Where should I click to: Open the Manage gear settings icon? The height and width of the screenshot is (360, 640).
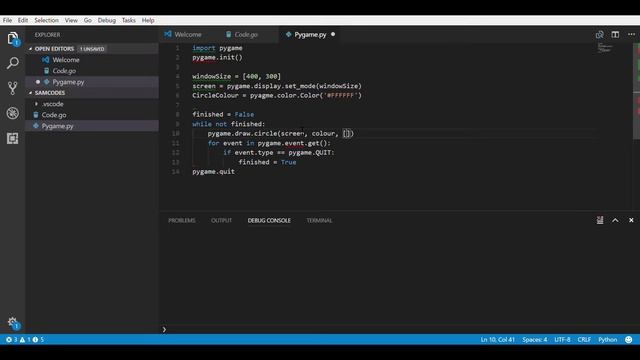coord(13,323)
